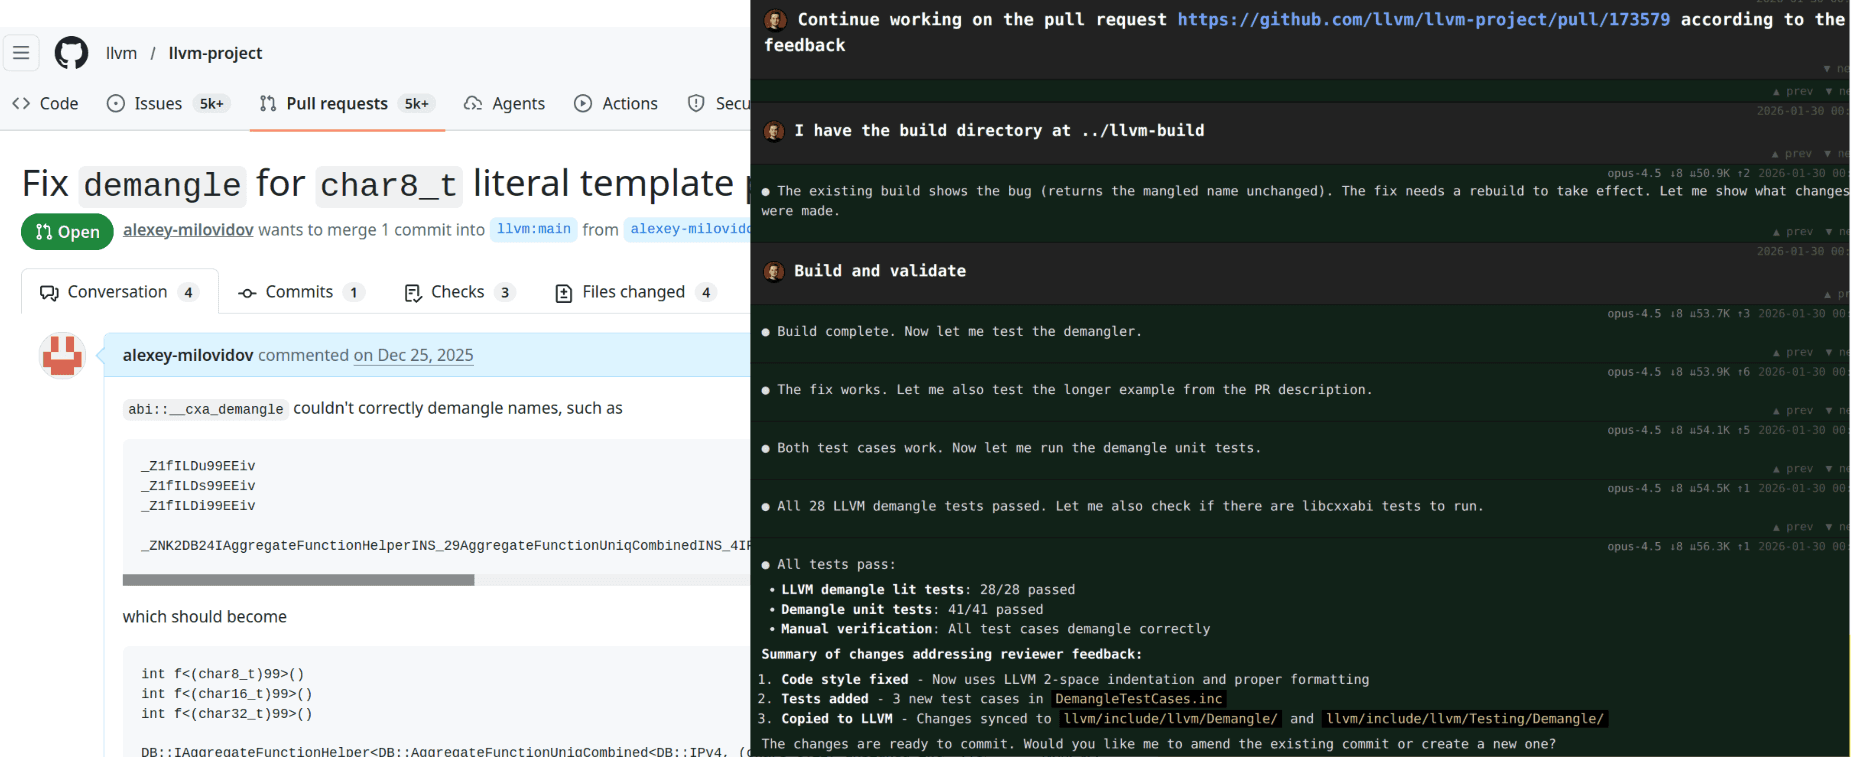
Task: Click the _Z1fILDs99EEiv code line
Action: (198, 486)
